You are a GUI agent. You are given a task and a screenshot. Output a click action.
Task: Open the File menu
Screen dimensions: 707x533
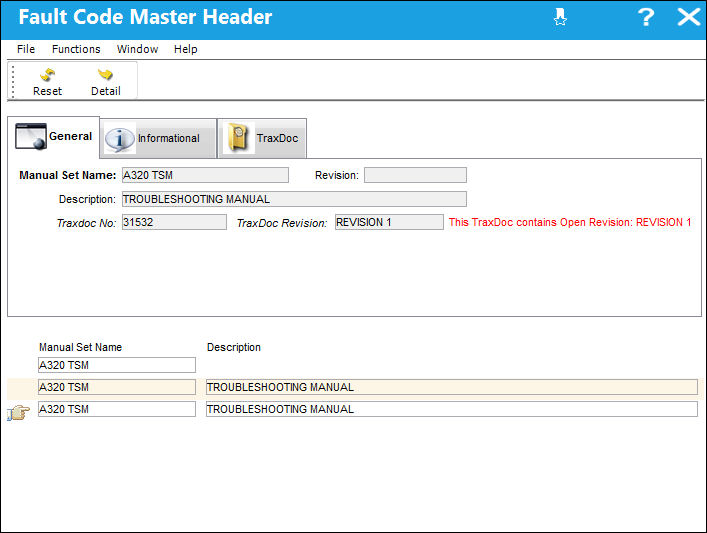coord(26,49)
